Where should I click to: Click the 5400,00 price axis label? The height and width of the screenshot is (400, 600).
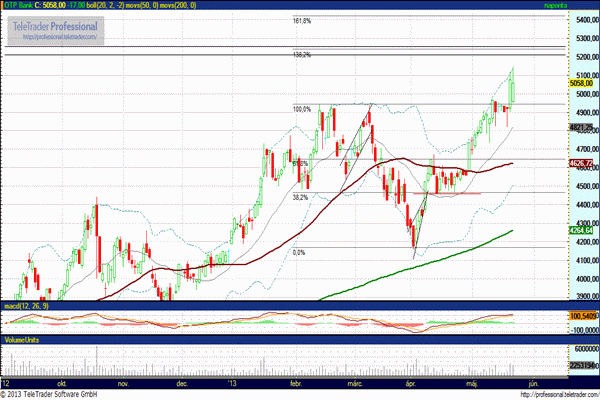[587, 20]
